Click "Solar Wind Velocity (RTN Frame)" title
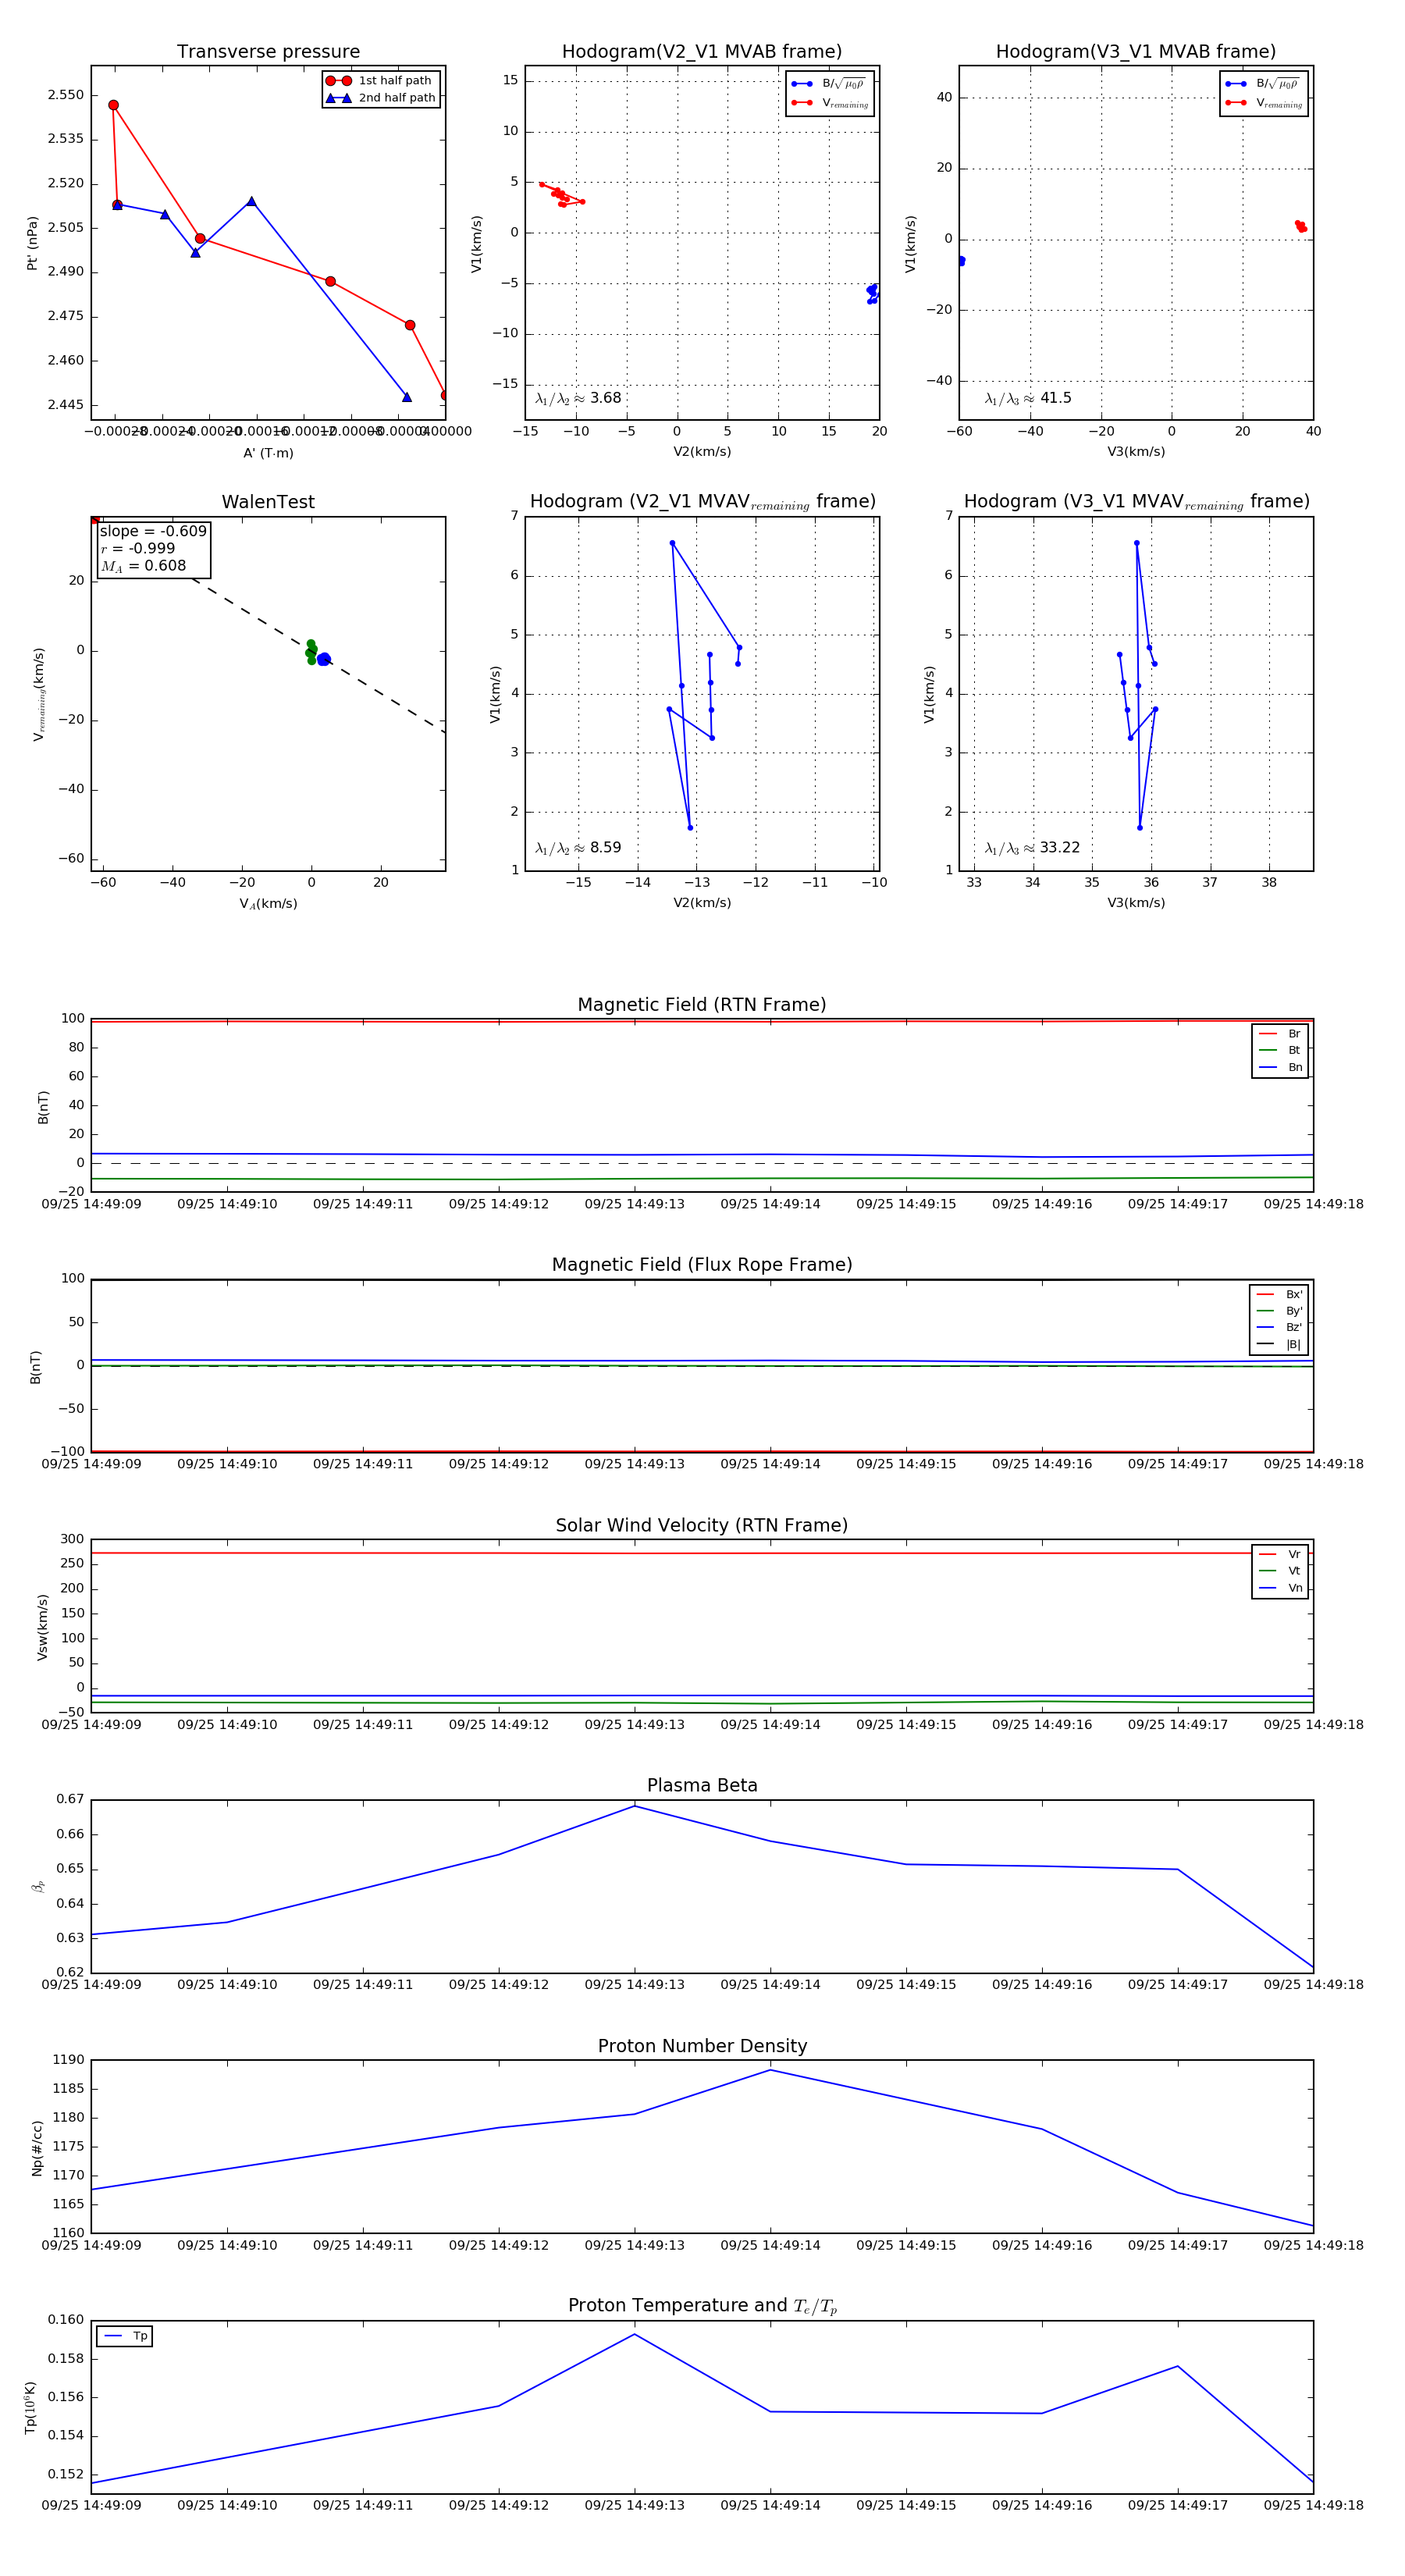The height and width of the screenshot is (2576, 1405). coord(702,1525)
